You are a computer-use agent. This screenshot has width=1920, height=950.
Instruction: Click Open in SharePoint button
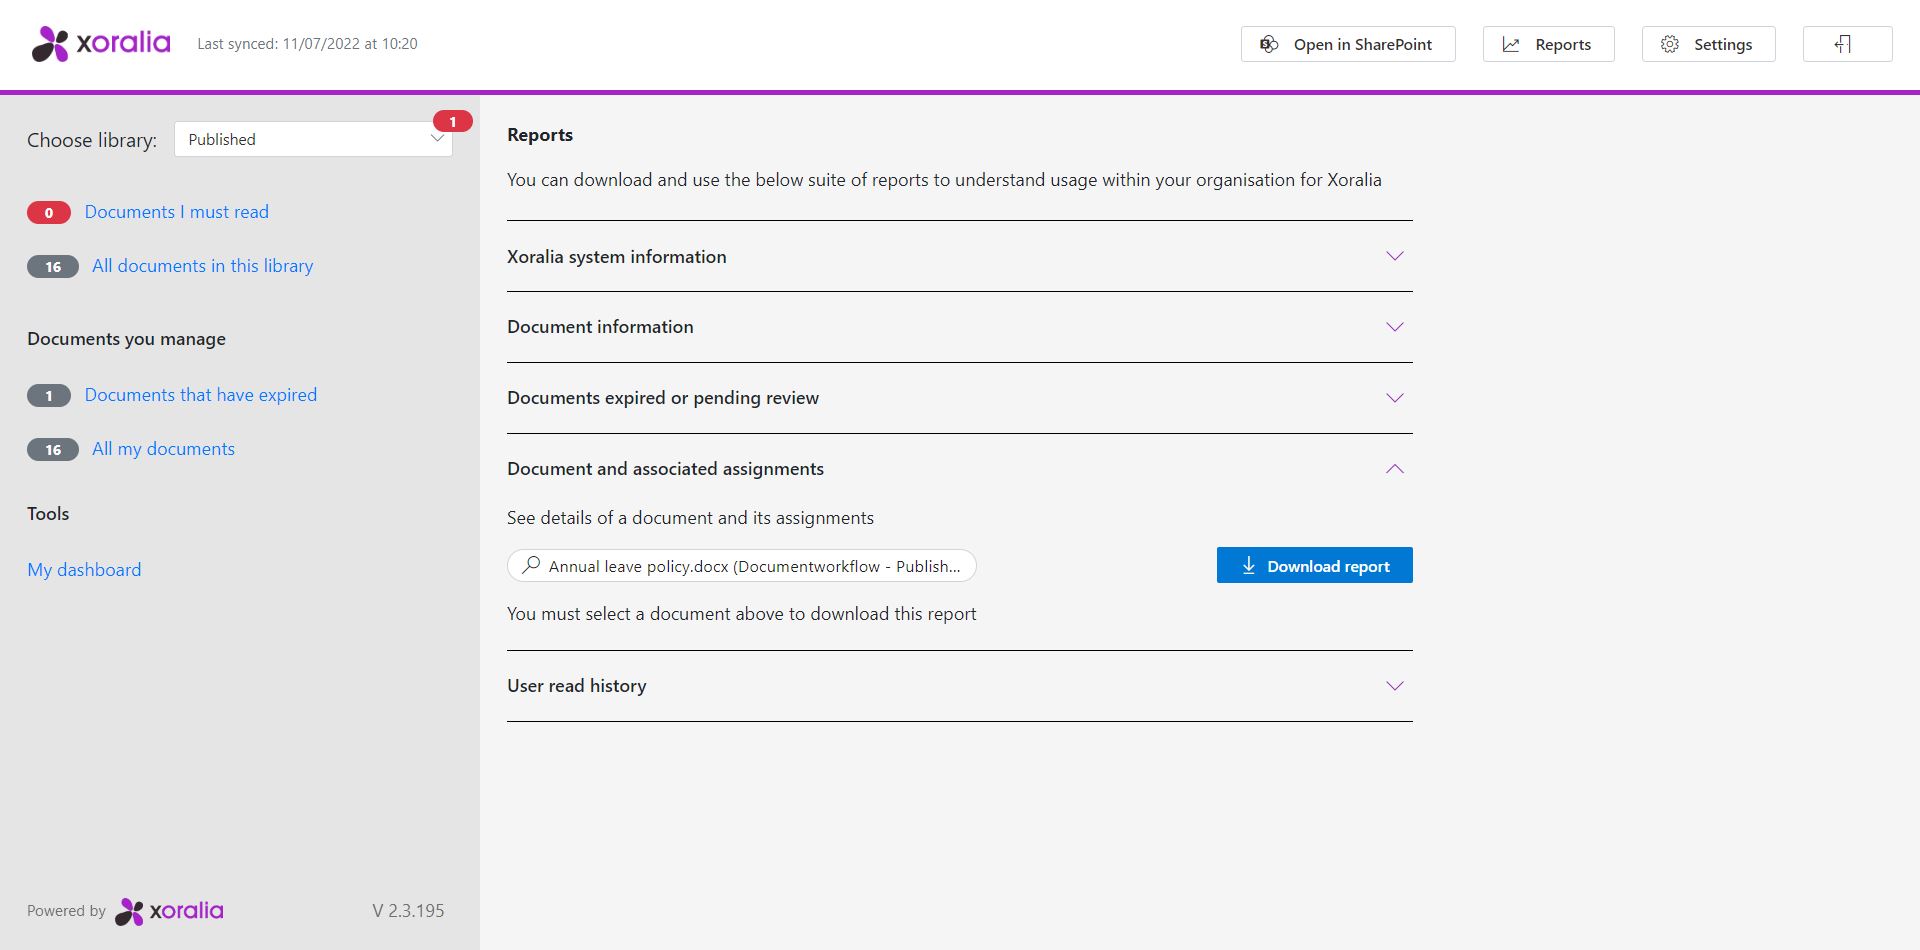pos(1348,44)
